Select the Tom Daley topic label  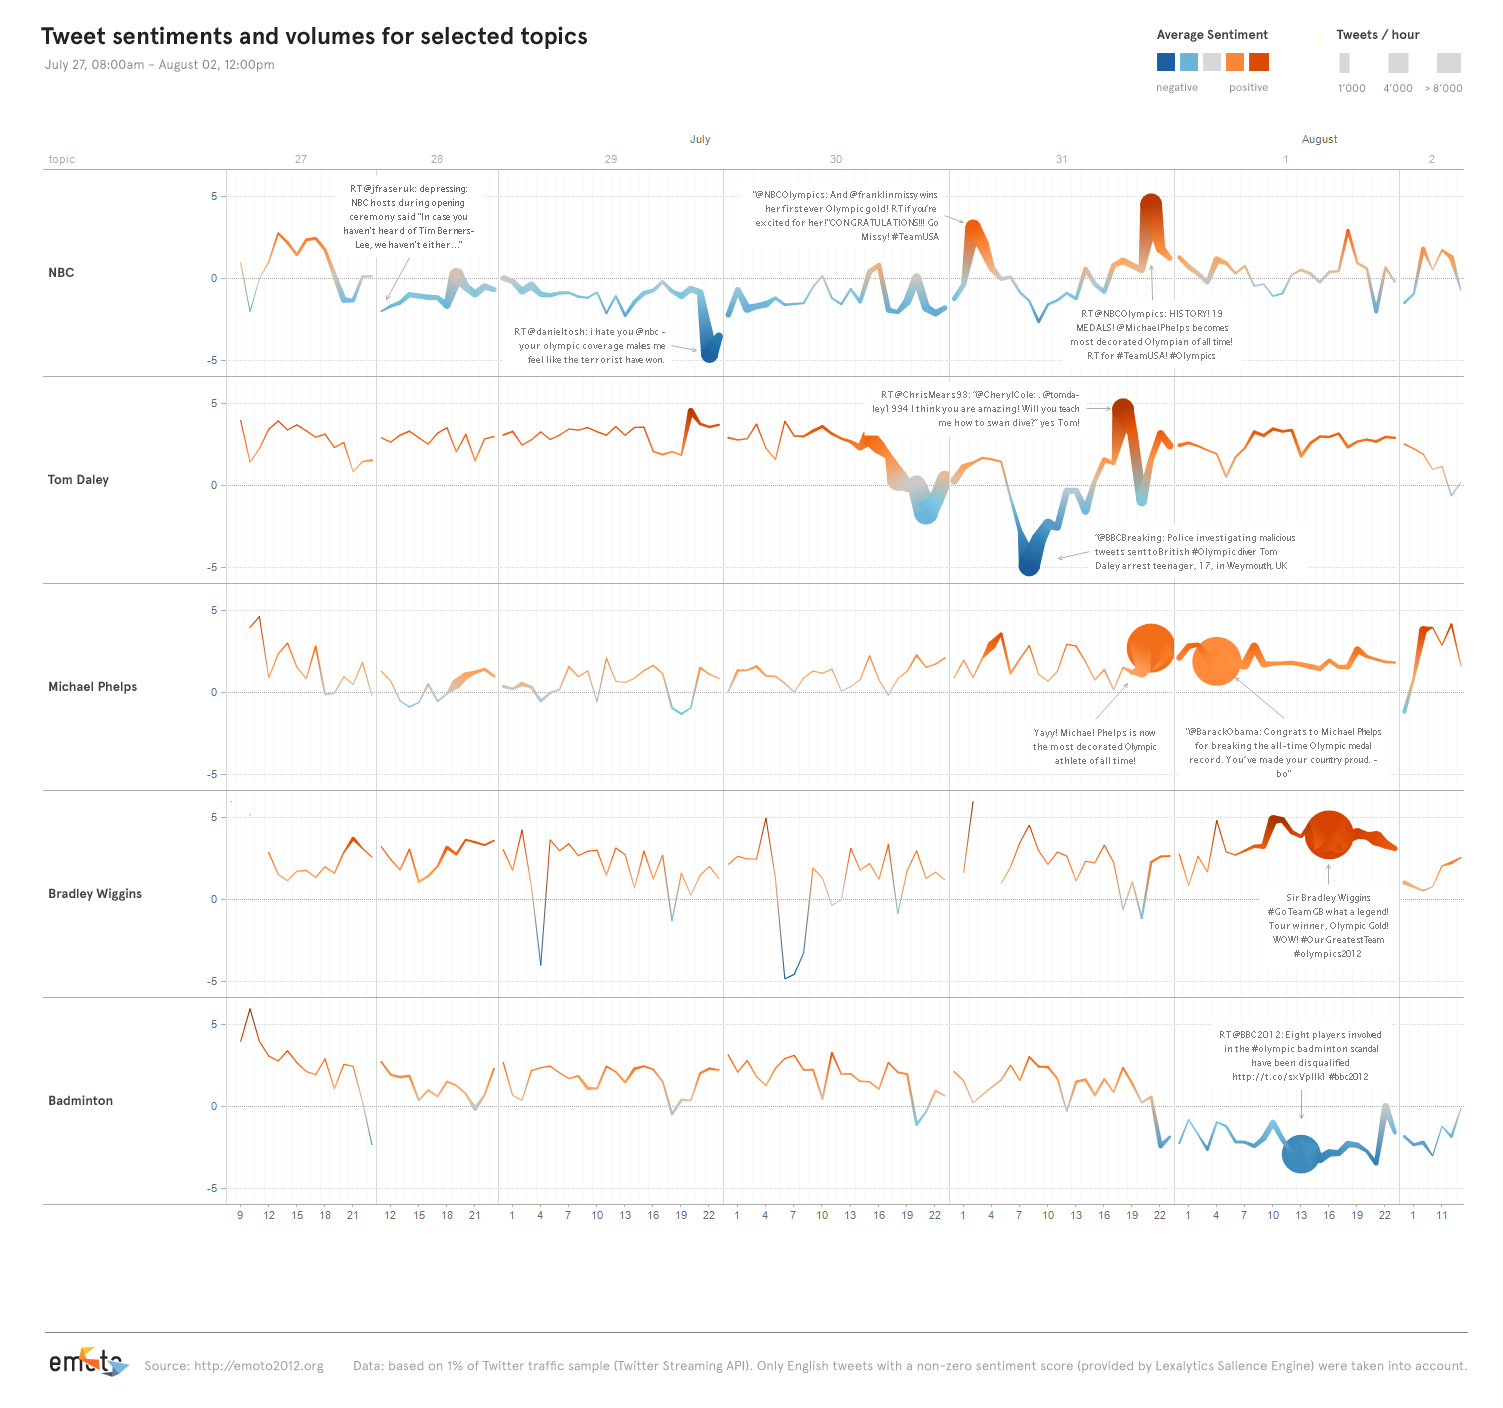click(x=78, y=480)
